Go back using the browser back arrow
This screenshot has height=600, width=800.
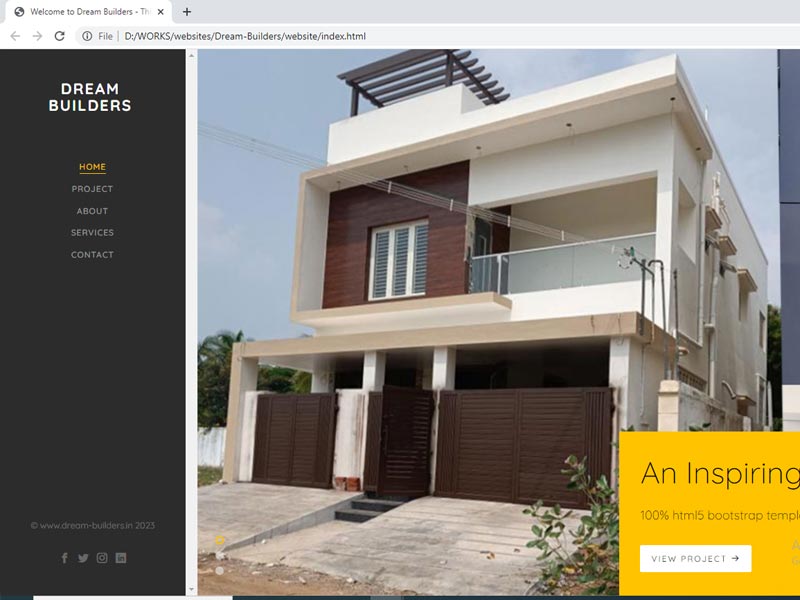pos(15,36)
